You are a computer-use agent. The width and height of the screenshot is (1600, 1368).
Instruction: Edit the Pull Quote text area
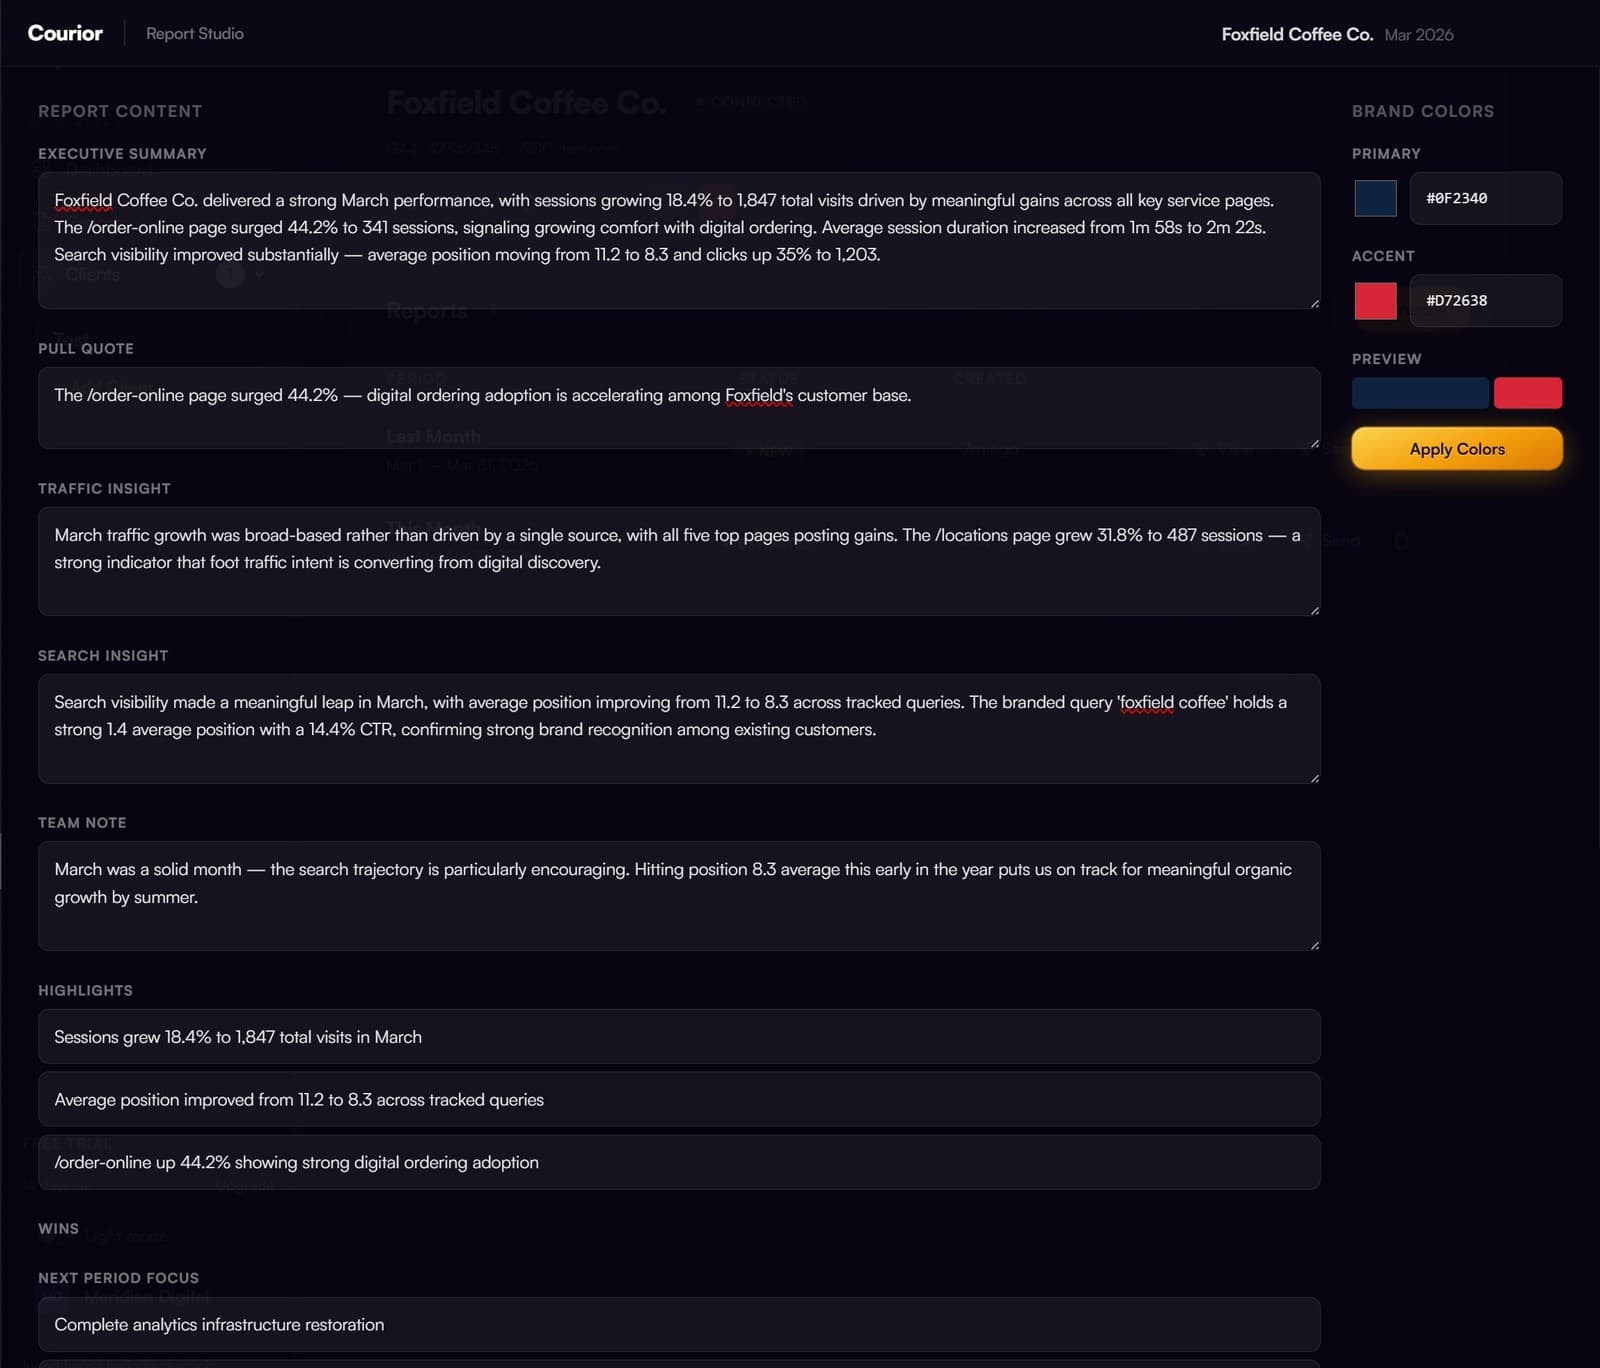pyautogui.click(x=679, y=408)
